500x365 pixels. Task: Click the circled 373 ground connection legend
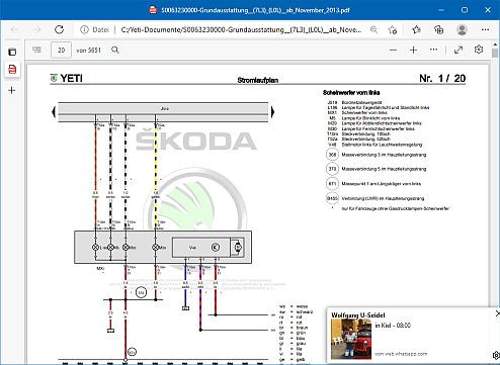pos(332,169)
